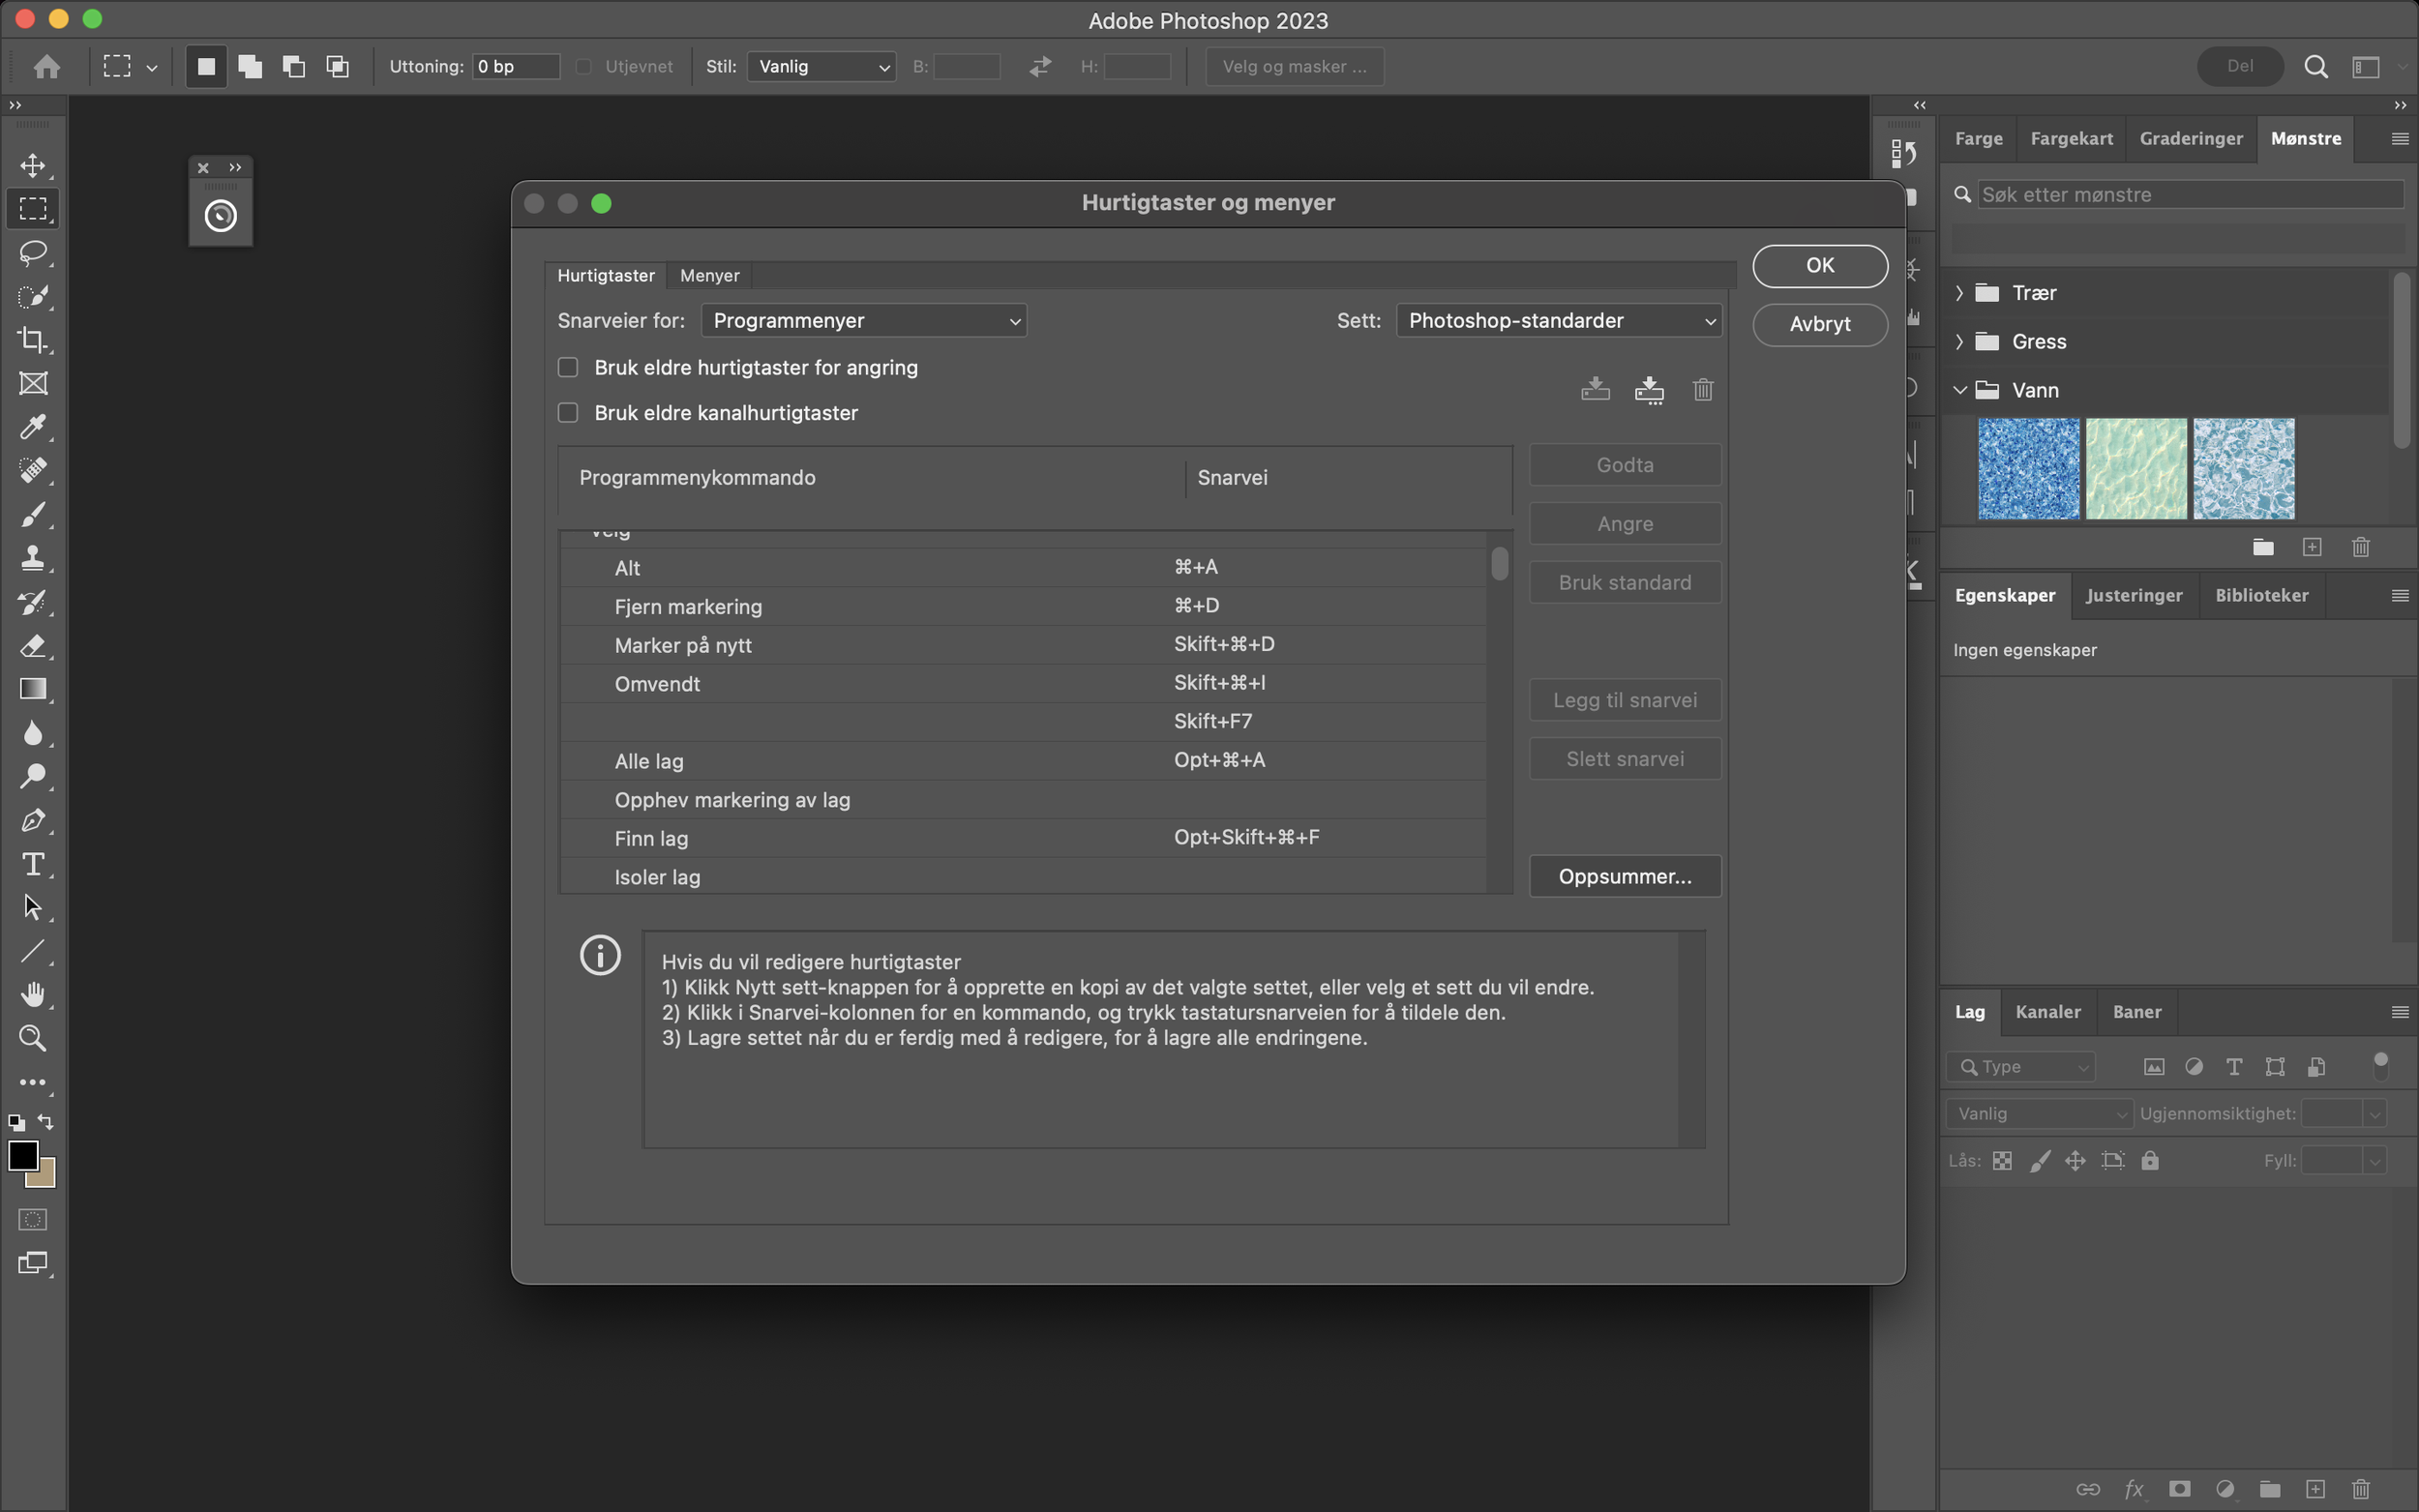Switch to the Kanaler tab
This screenshot has height=1512, width=2419.
coord(2048,1012)
